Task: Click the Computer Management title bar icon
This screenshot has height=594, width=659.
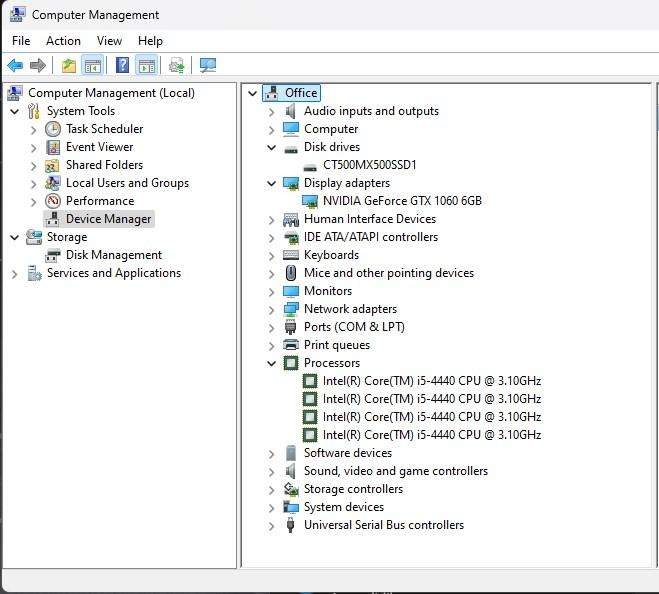Action: click(17, 14)
